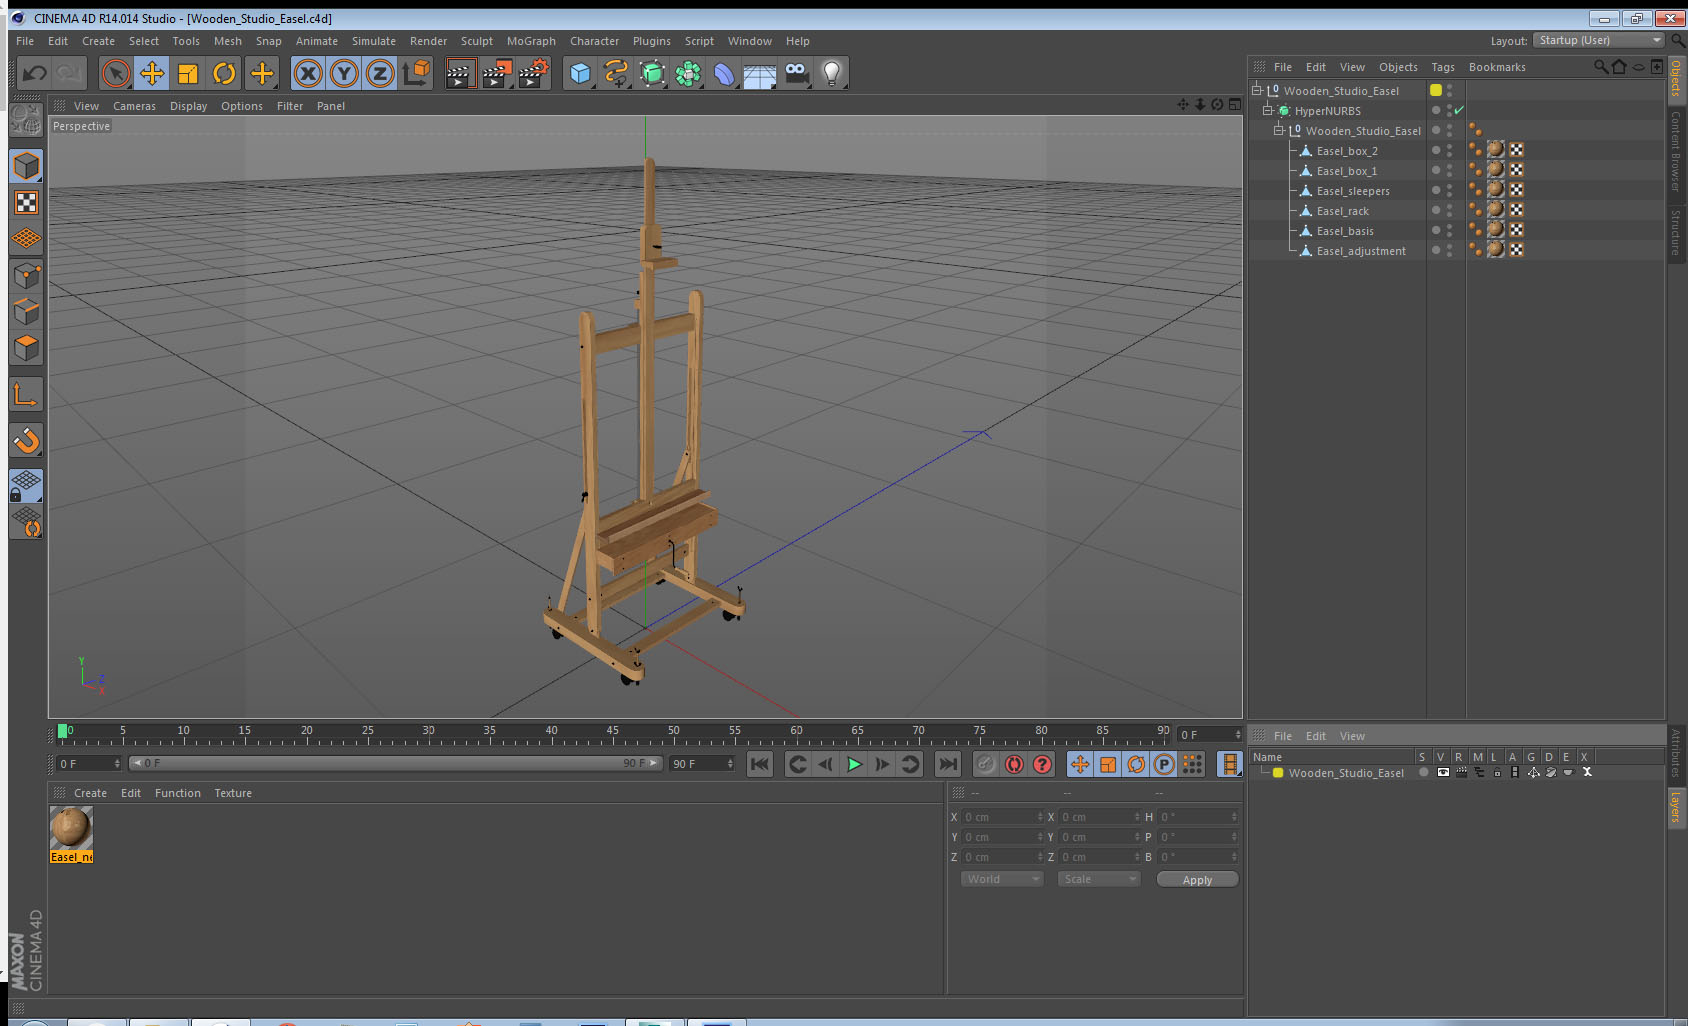Click the viewport maximize toggle icon
Screen dimensions: 1688x1026
(x=1235, y=105)
